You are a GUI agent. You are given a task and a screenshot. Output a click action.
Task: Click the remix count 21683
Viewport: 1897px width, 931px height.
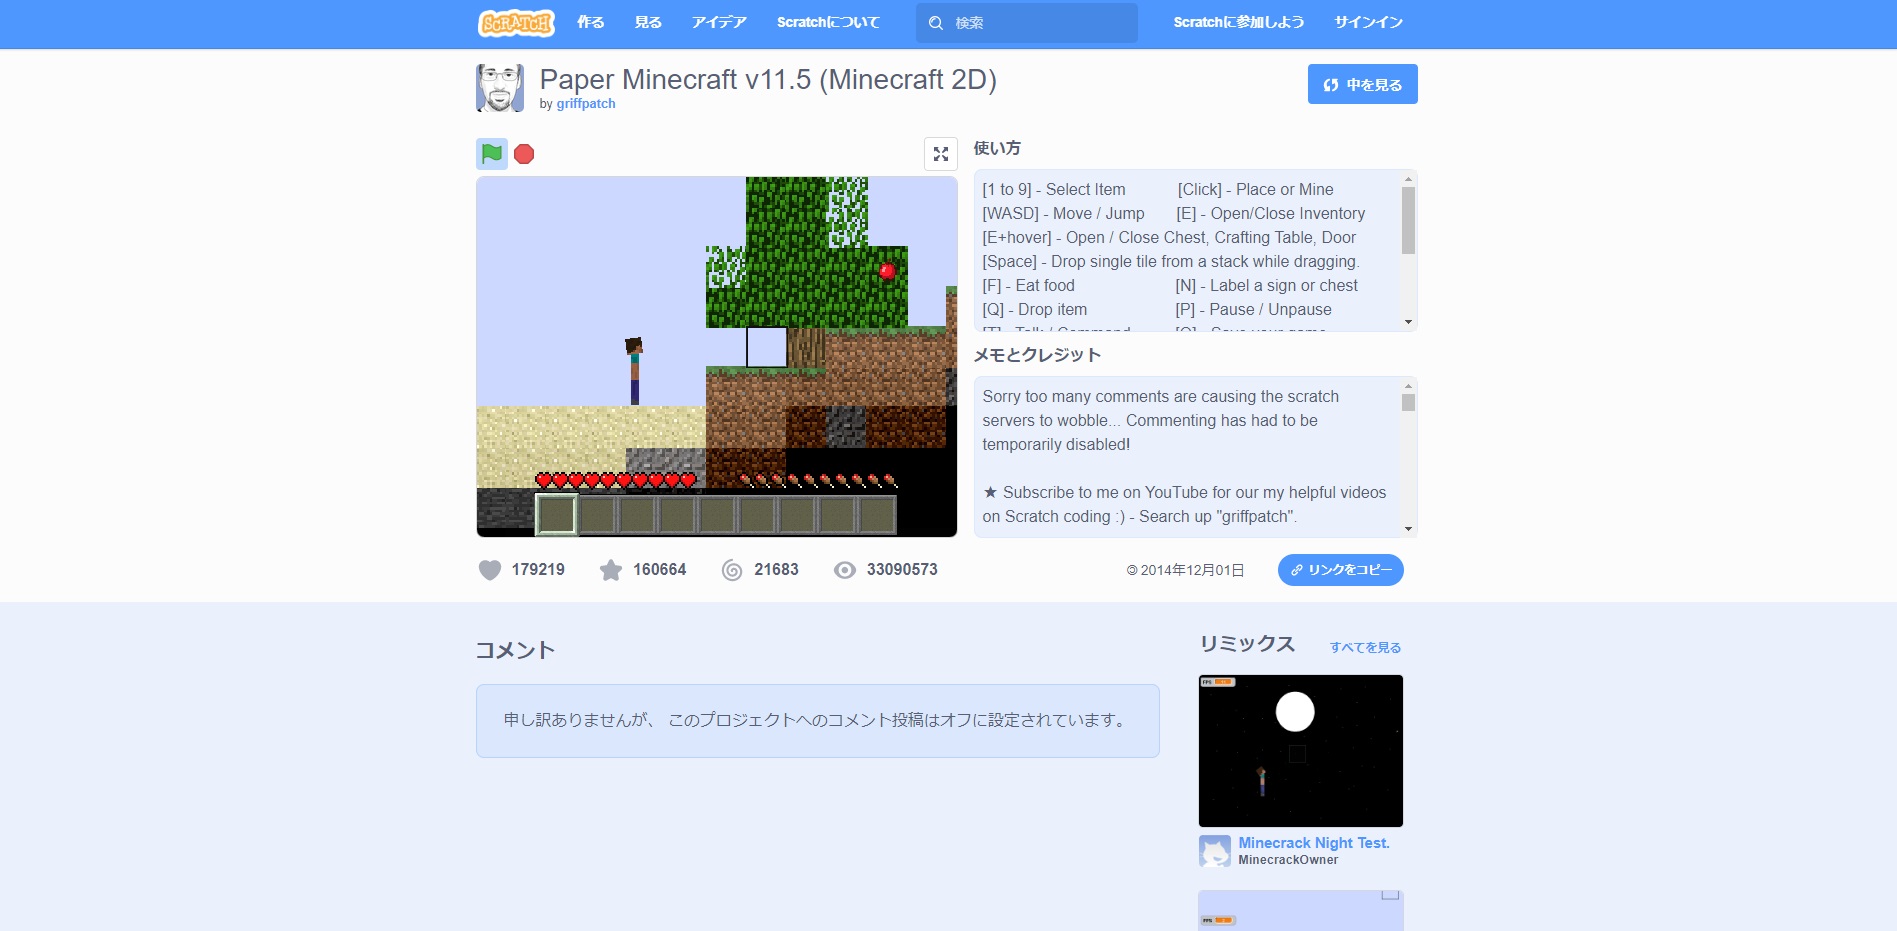[776, 570]
